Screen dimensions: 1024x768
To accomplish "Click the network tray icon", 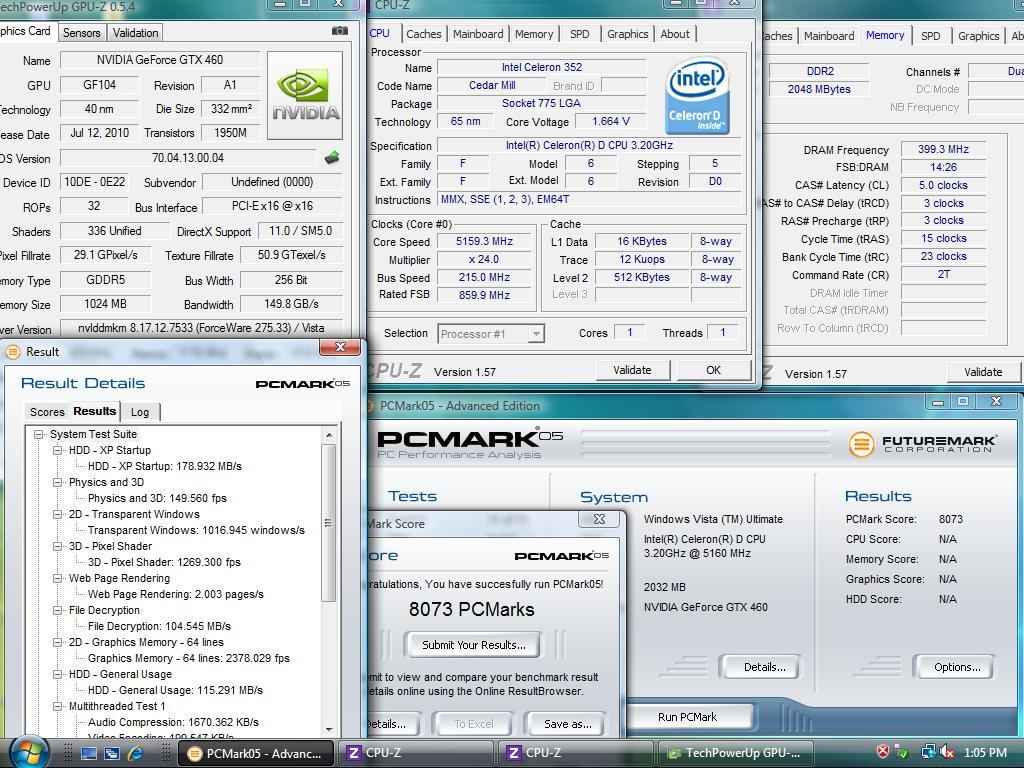I will tap(928, 752).
